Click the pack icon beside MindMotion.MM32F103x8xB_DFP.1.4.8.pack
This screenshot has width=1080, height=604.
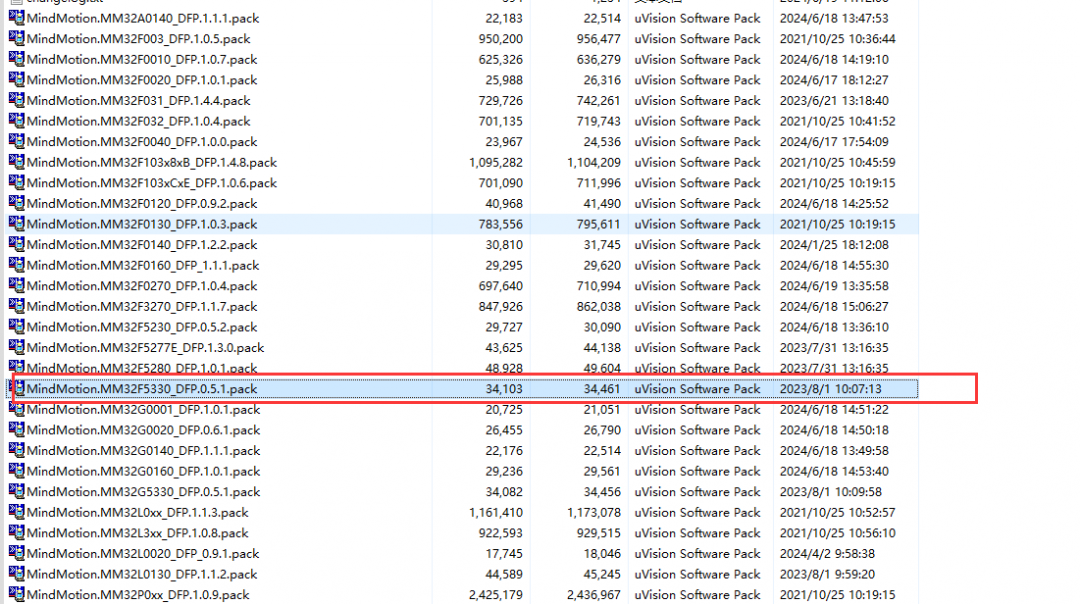click(x=17, y=163)
